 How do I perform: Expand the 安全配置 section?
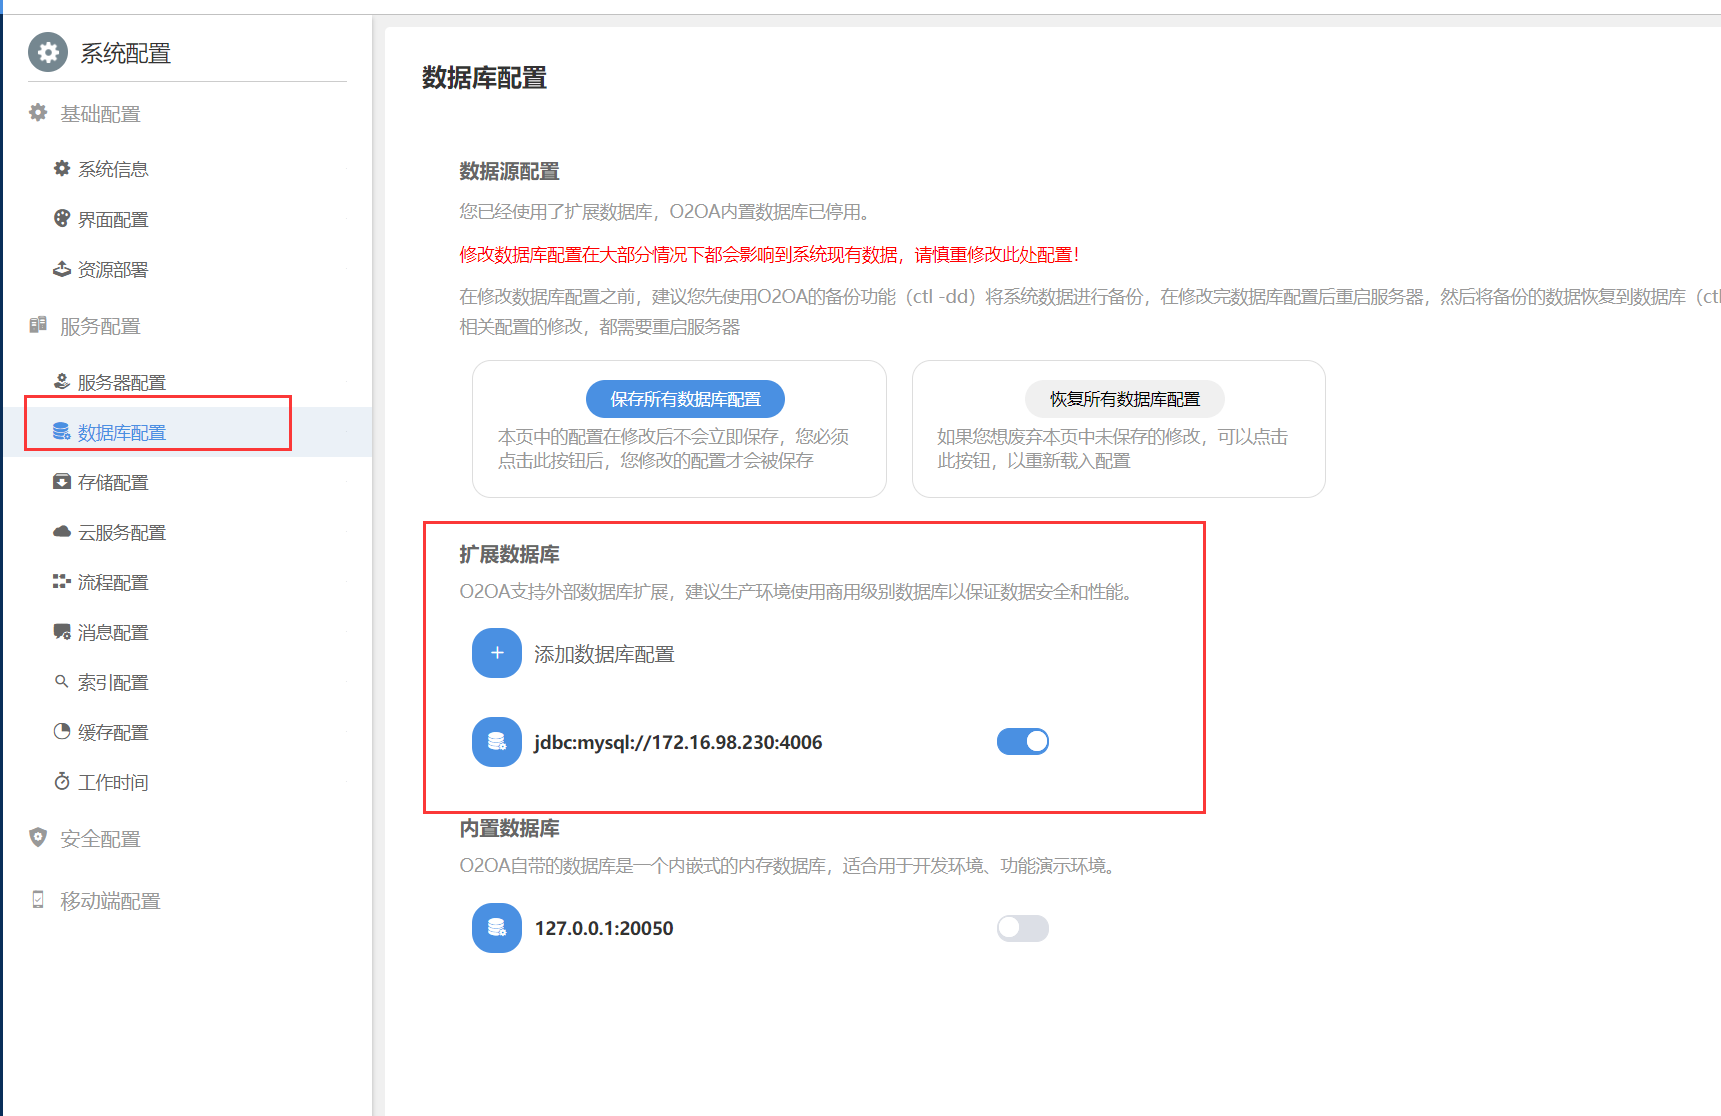click(100, 839)
